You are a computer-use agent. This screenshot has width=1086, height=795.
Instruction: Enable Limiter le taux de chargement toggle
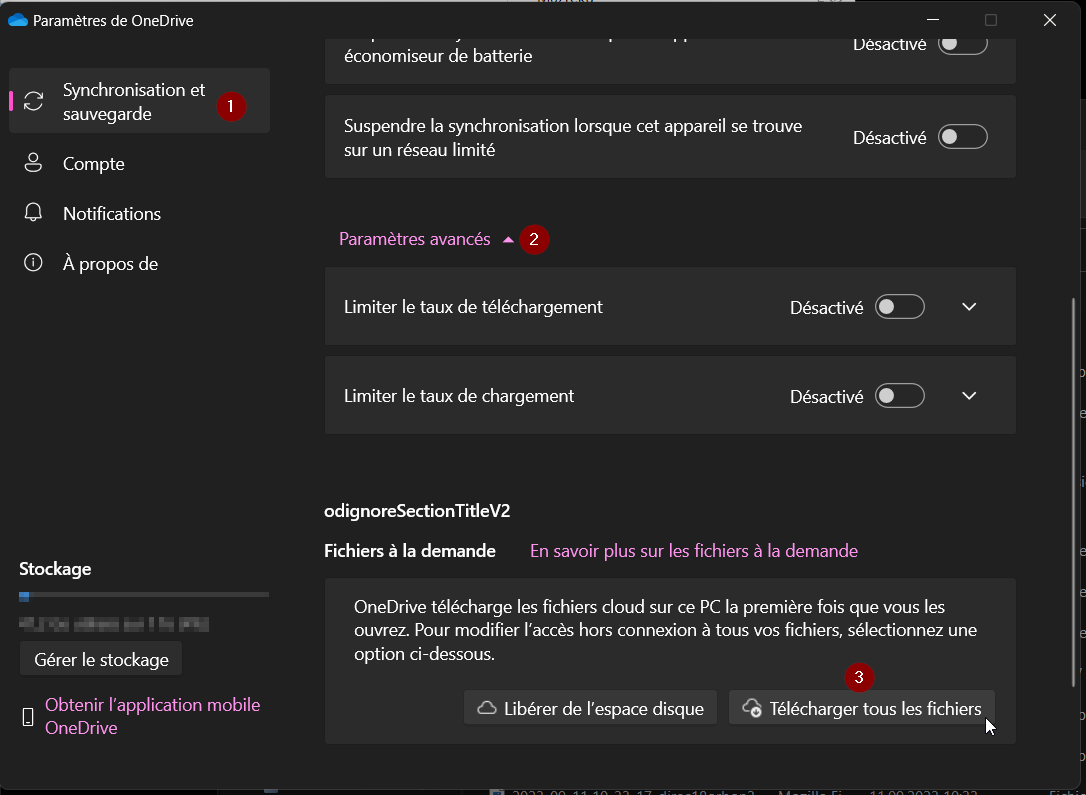[899, 397]
